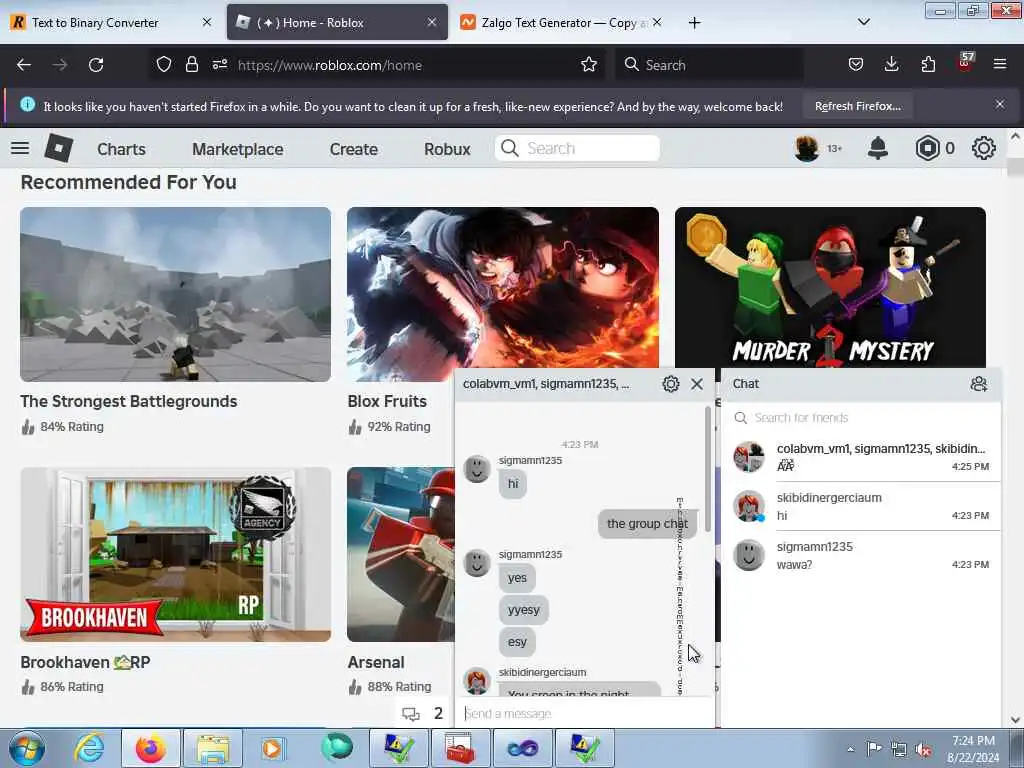1024x768 pixels.
Task: Click the Send a message field
Action: 584,713
